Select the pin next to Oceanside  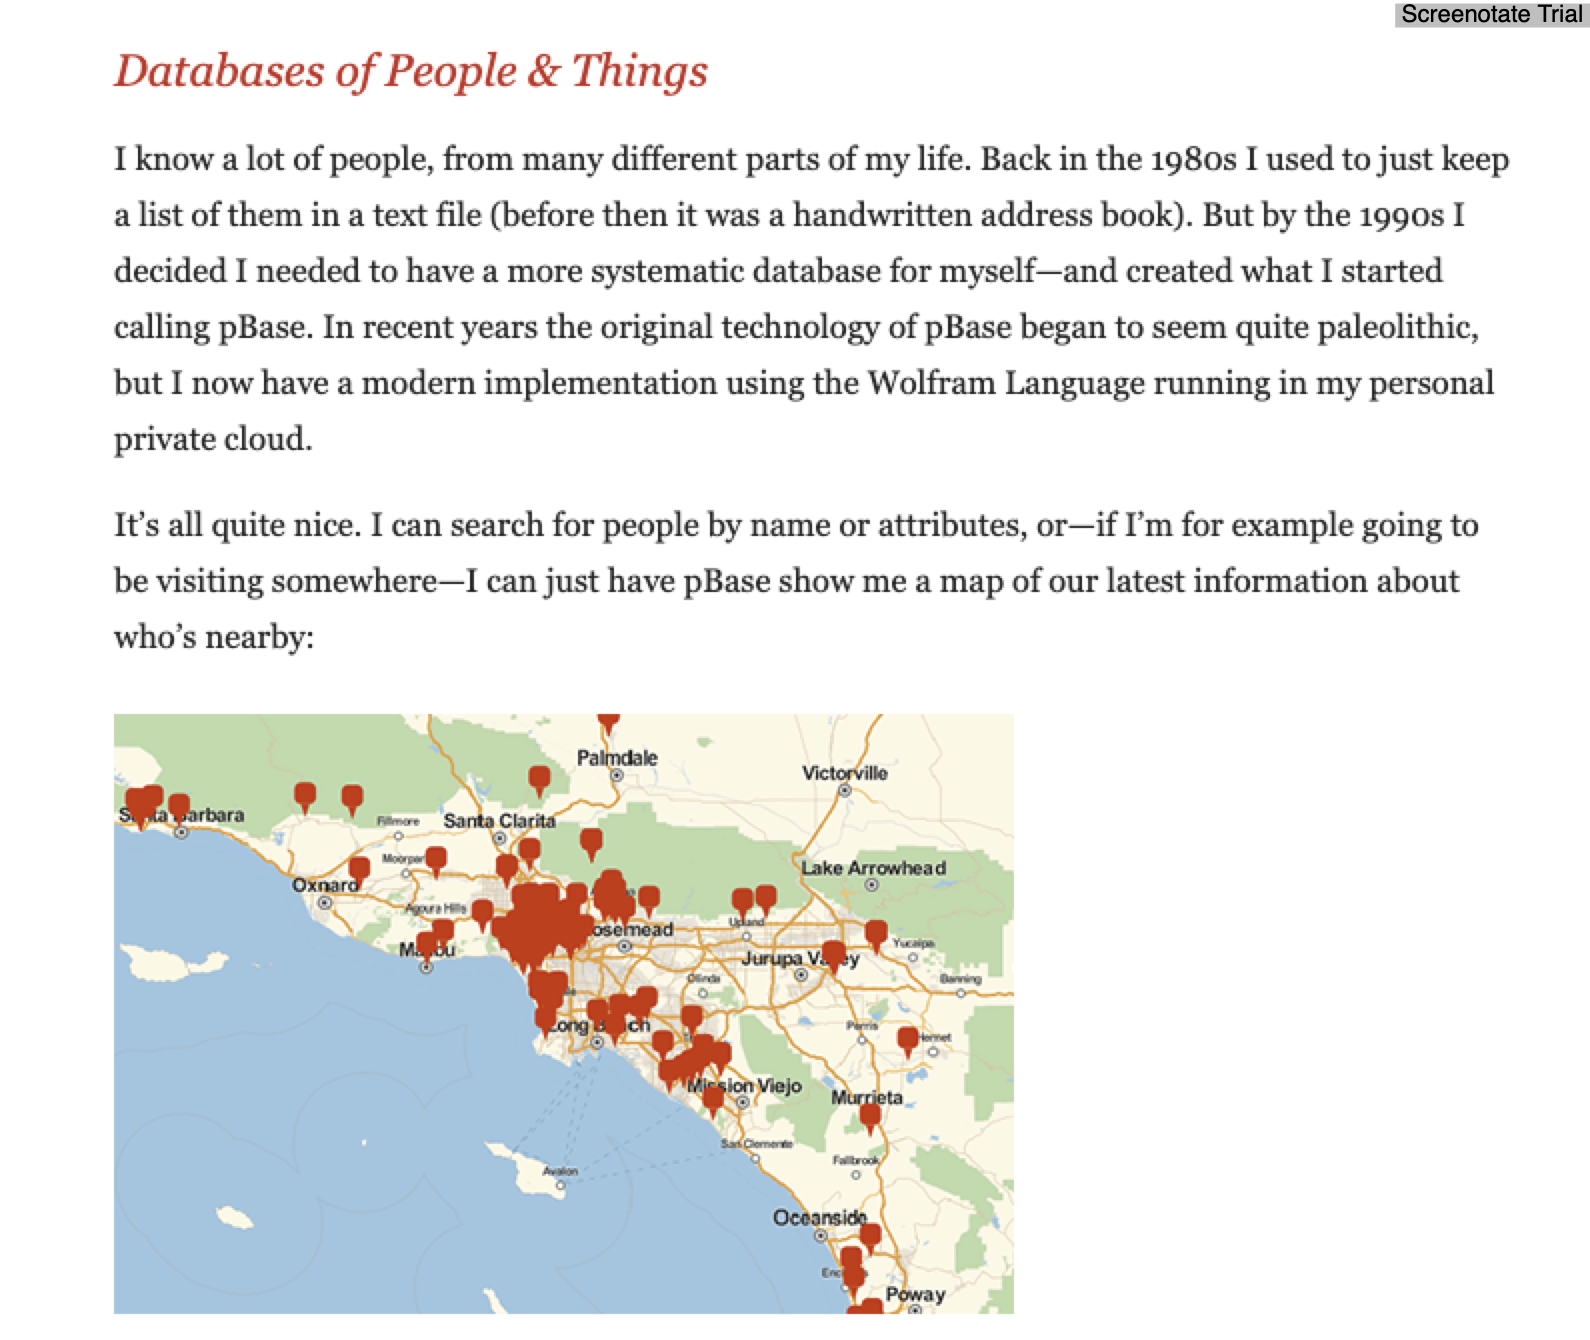point(870,1236)
